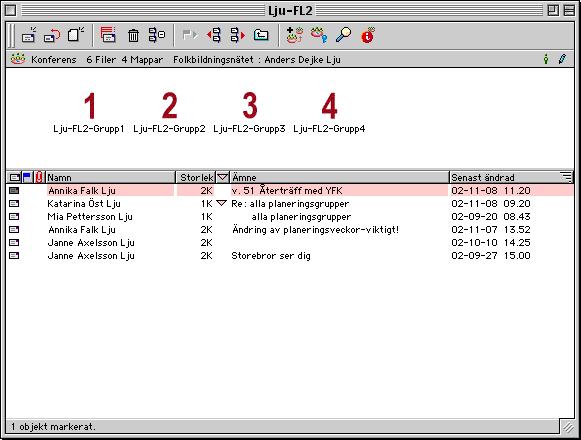The height and width of the screenshot is (440, 581).
Task: Go to previous in thread icon
Action: tap(214, 36)
